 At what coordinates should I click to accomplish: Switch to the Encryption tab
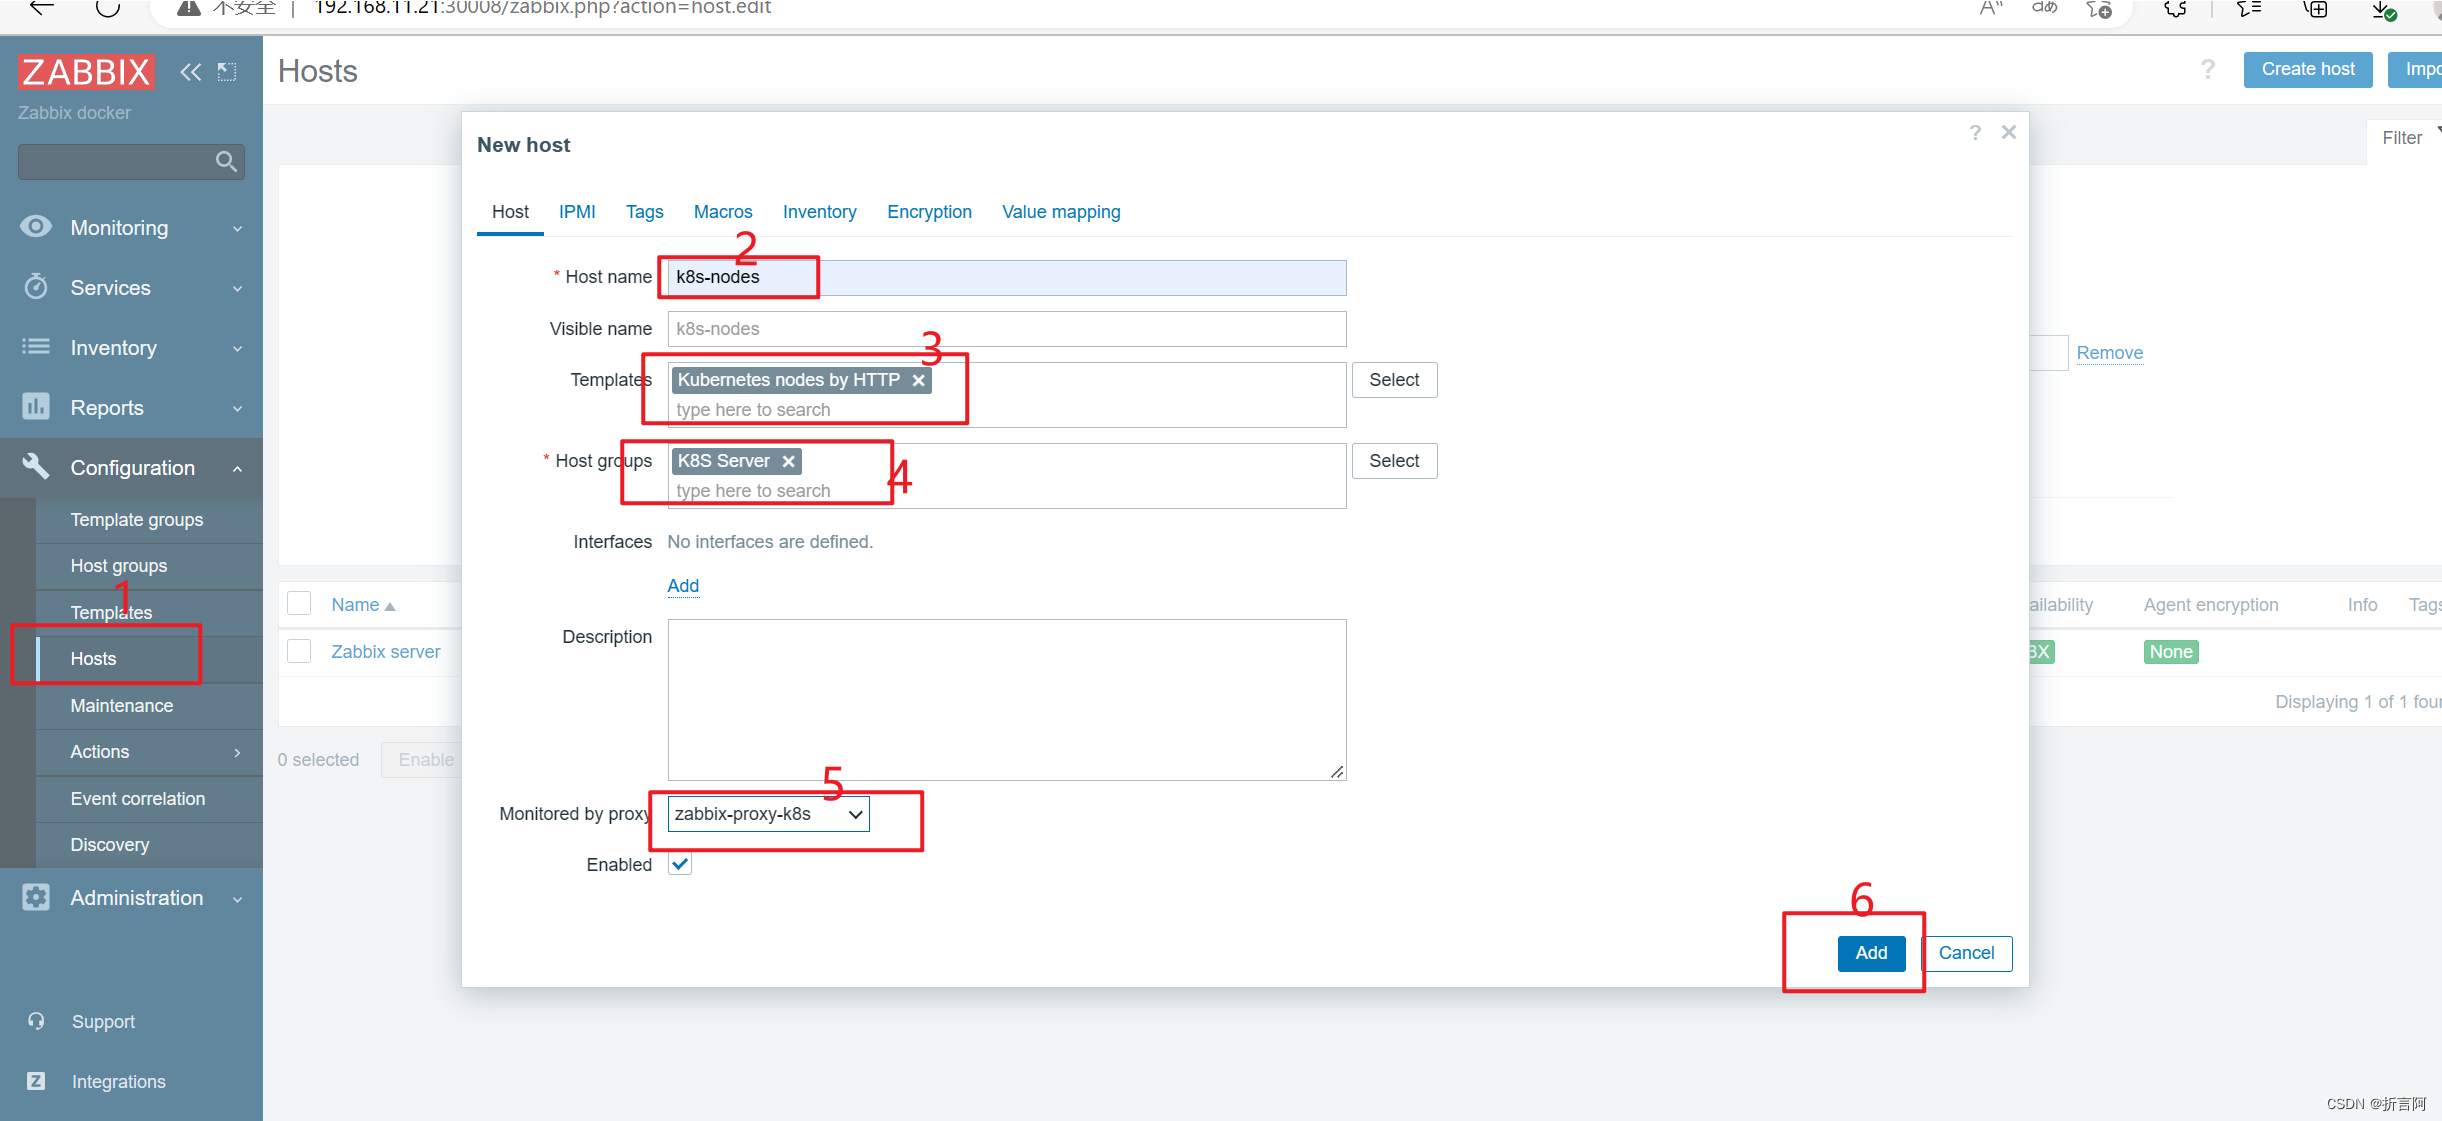(x=930, y=212)
